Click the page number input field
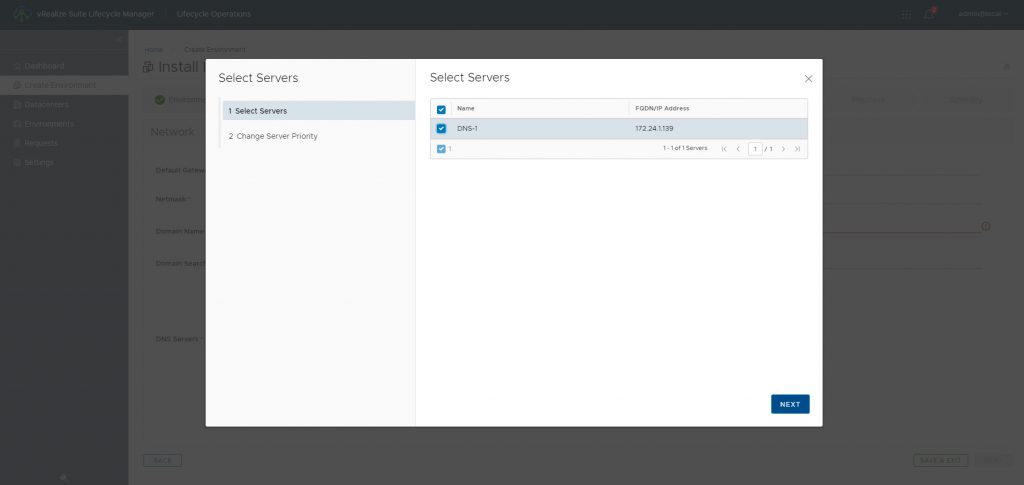Image resolution: width=1024 pixels, height=485 pixels. pyautogui.click(x=755, y=149)
